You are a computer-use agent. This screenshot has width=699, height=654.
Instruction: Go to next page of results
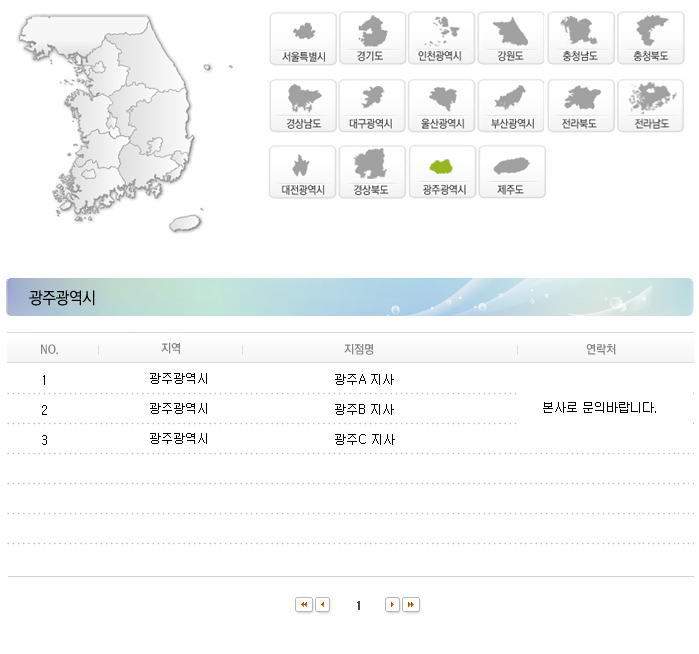pos(392,605)
